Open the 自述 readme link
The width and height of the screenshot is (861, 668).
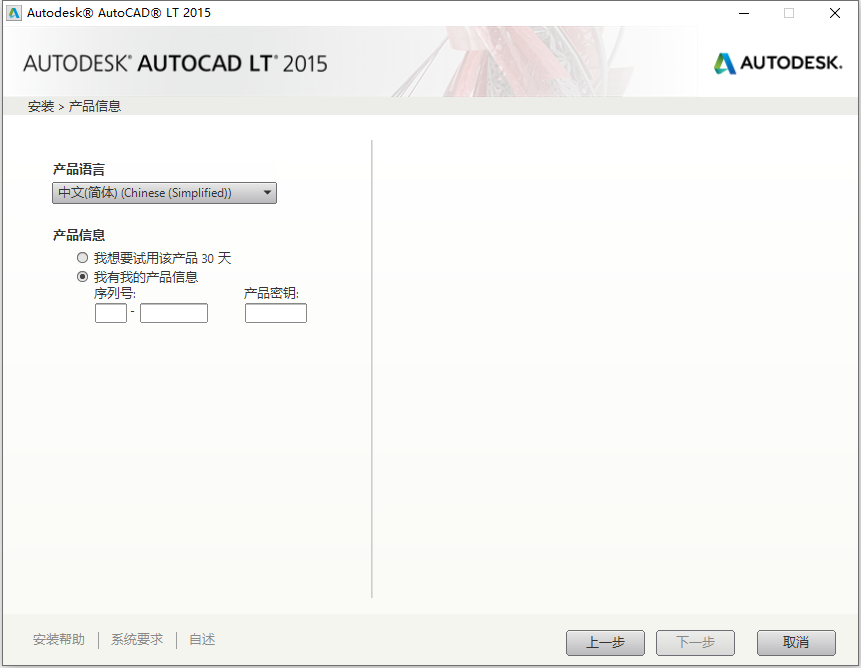202,640
